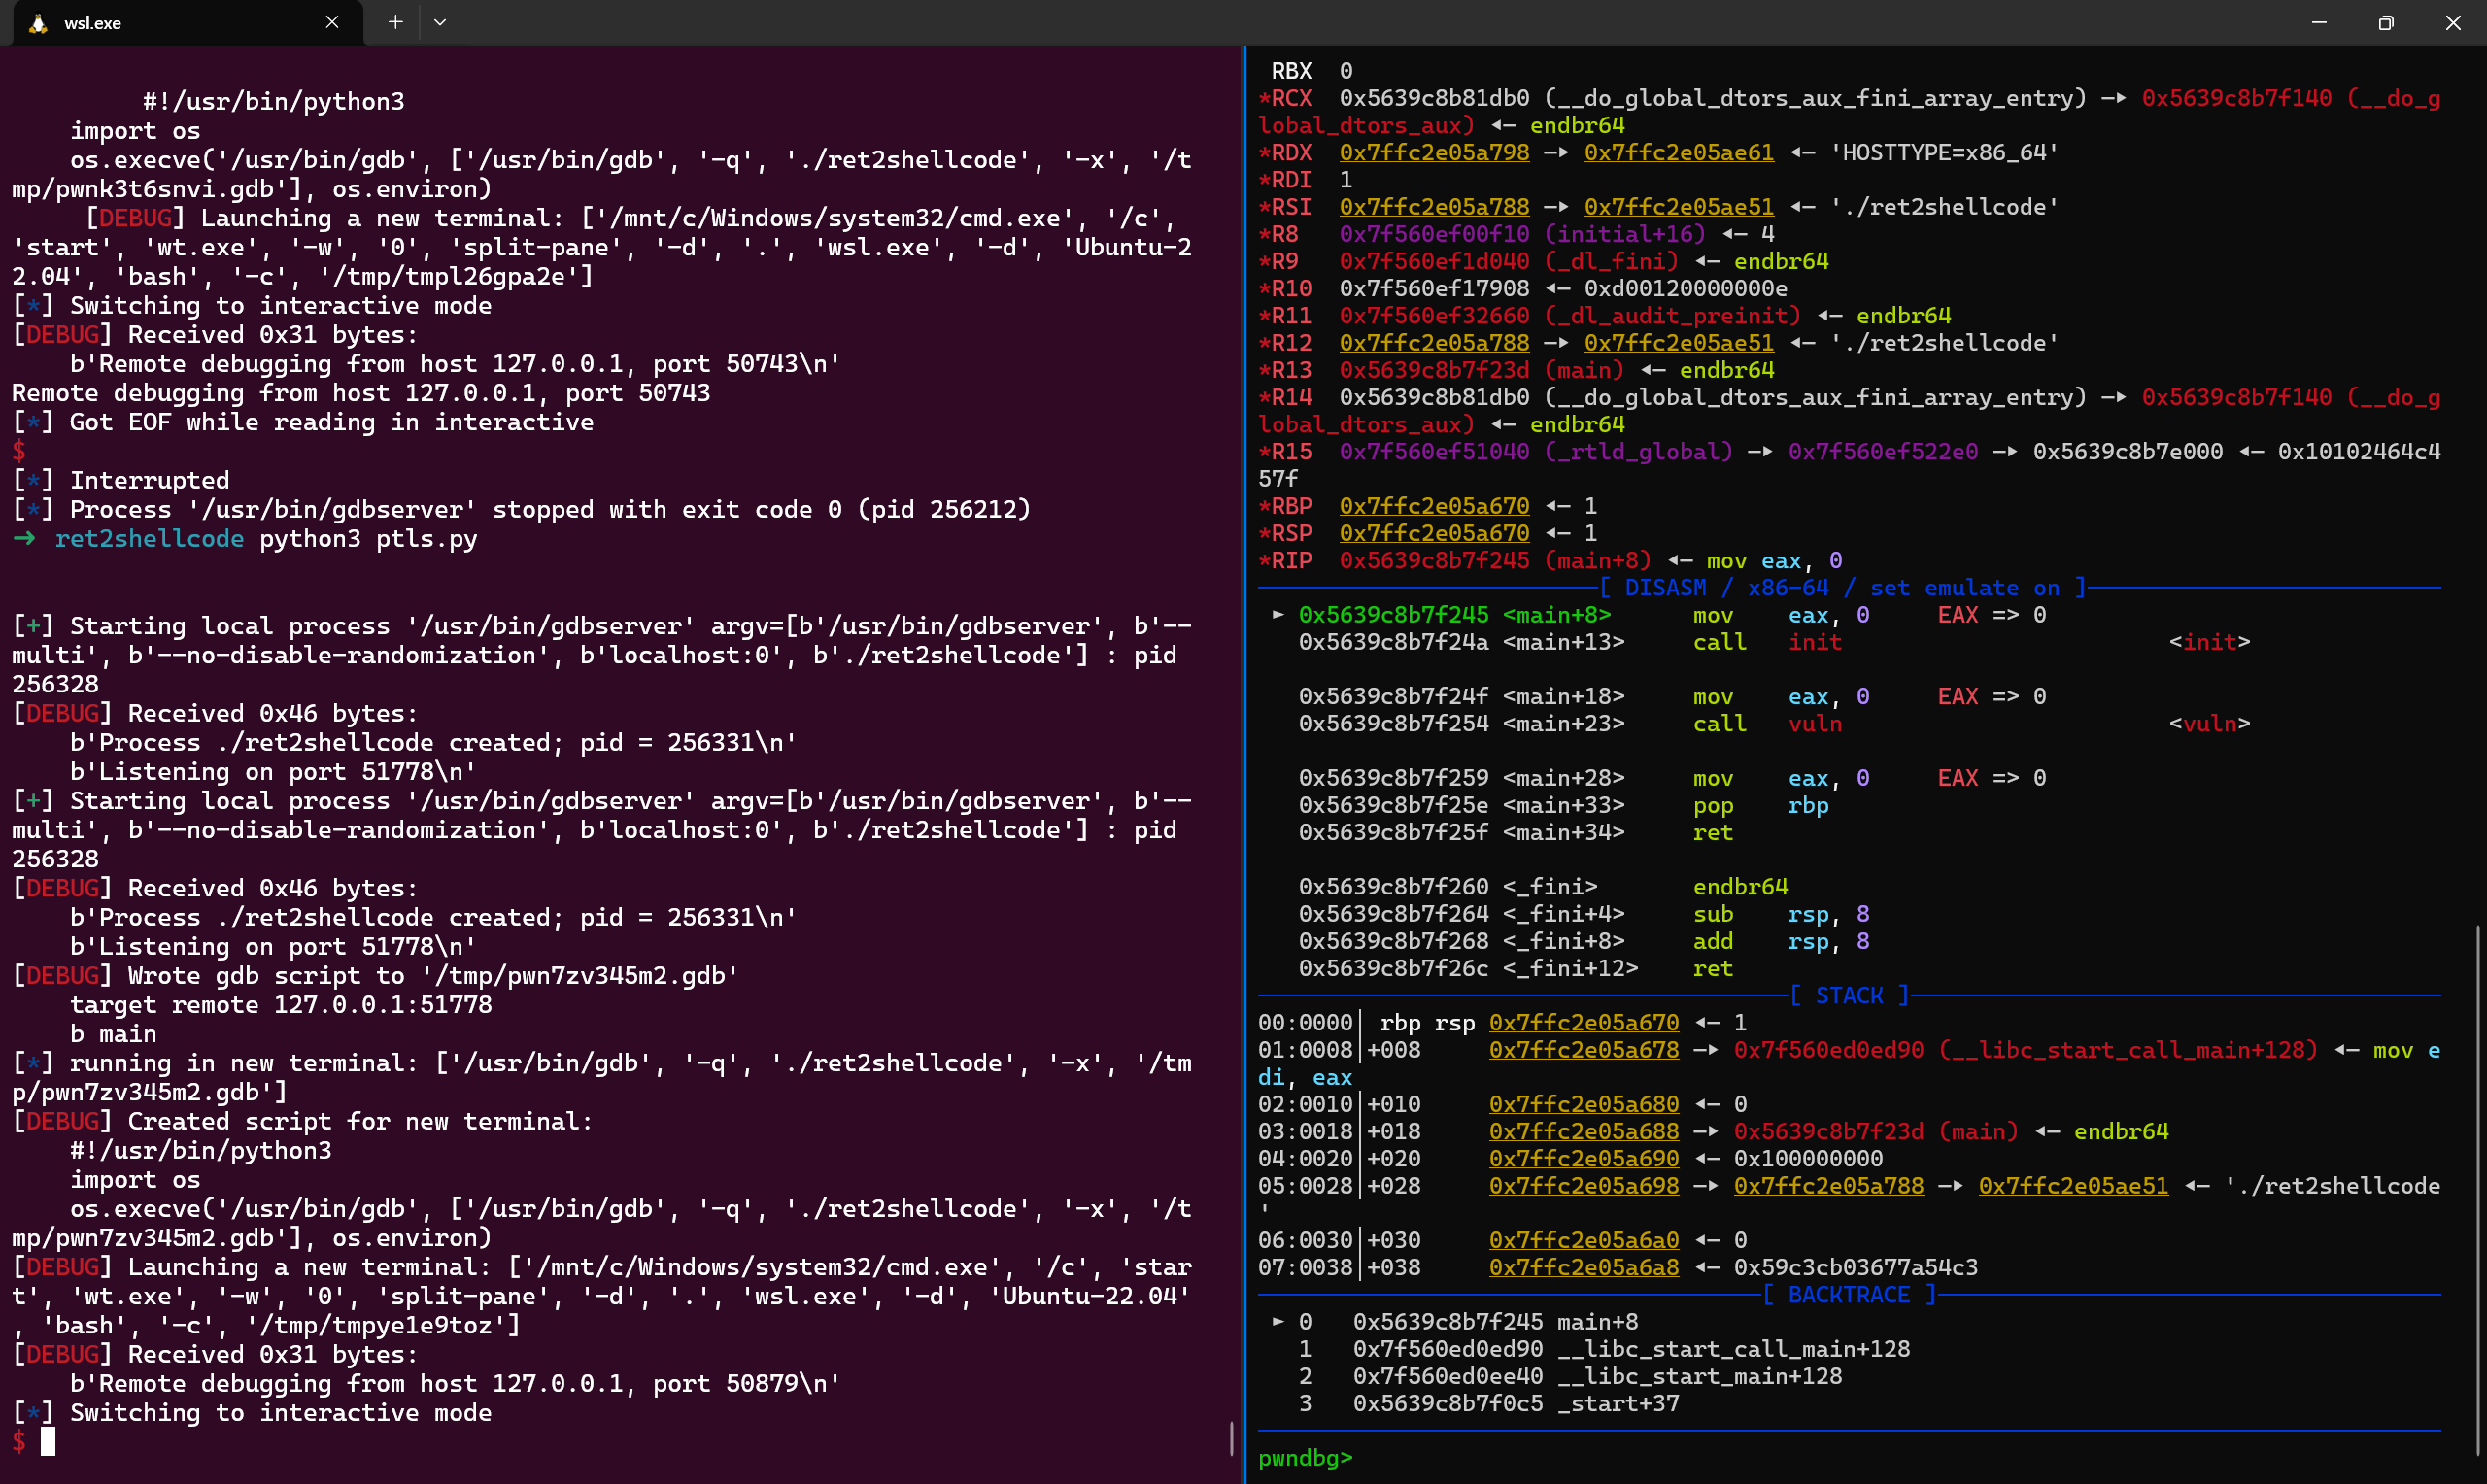Click the left pane scrollbar thumb
2487x1484 pixels.
pyautogui.click(x=1231, y=1438)
